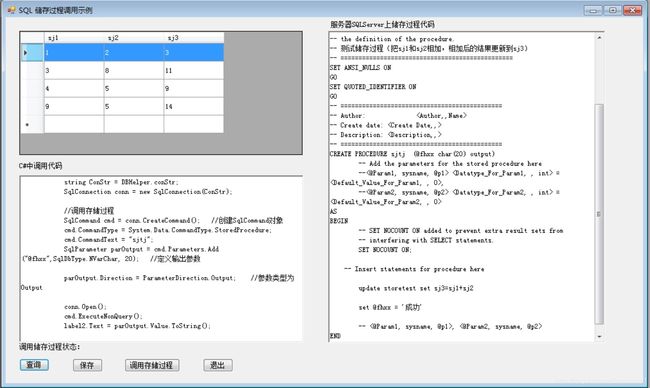Select sj3 cell in highlighted first row
Screen dimensions: 650x388
pos(194,53)
